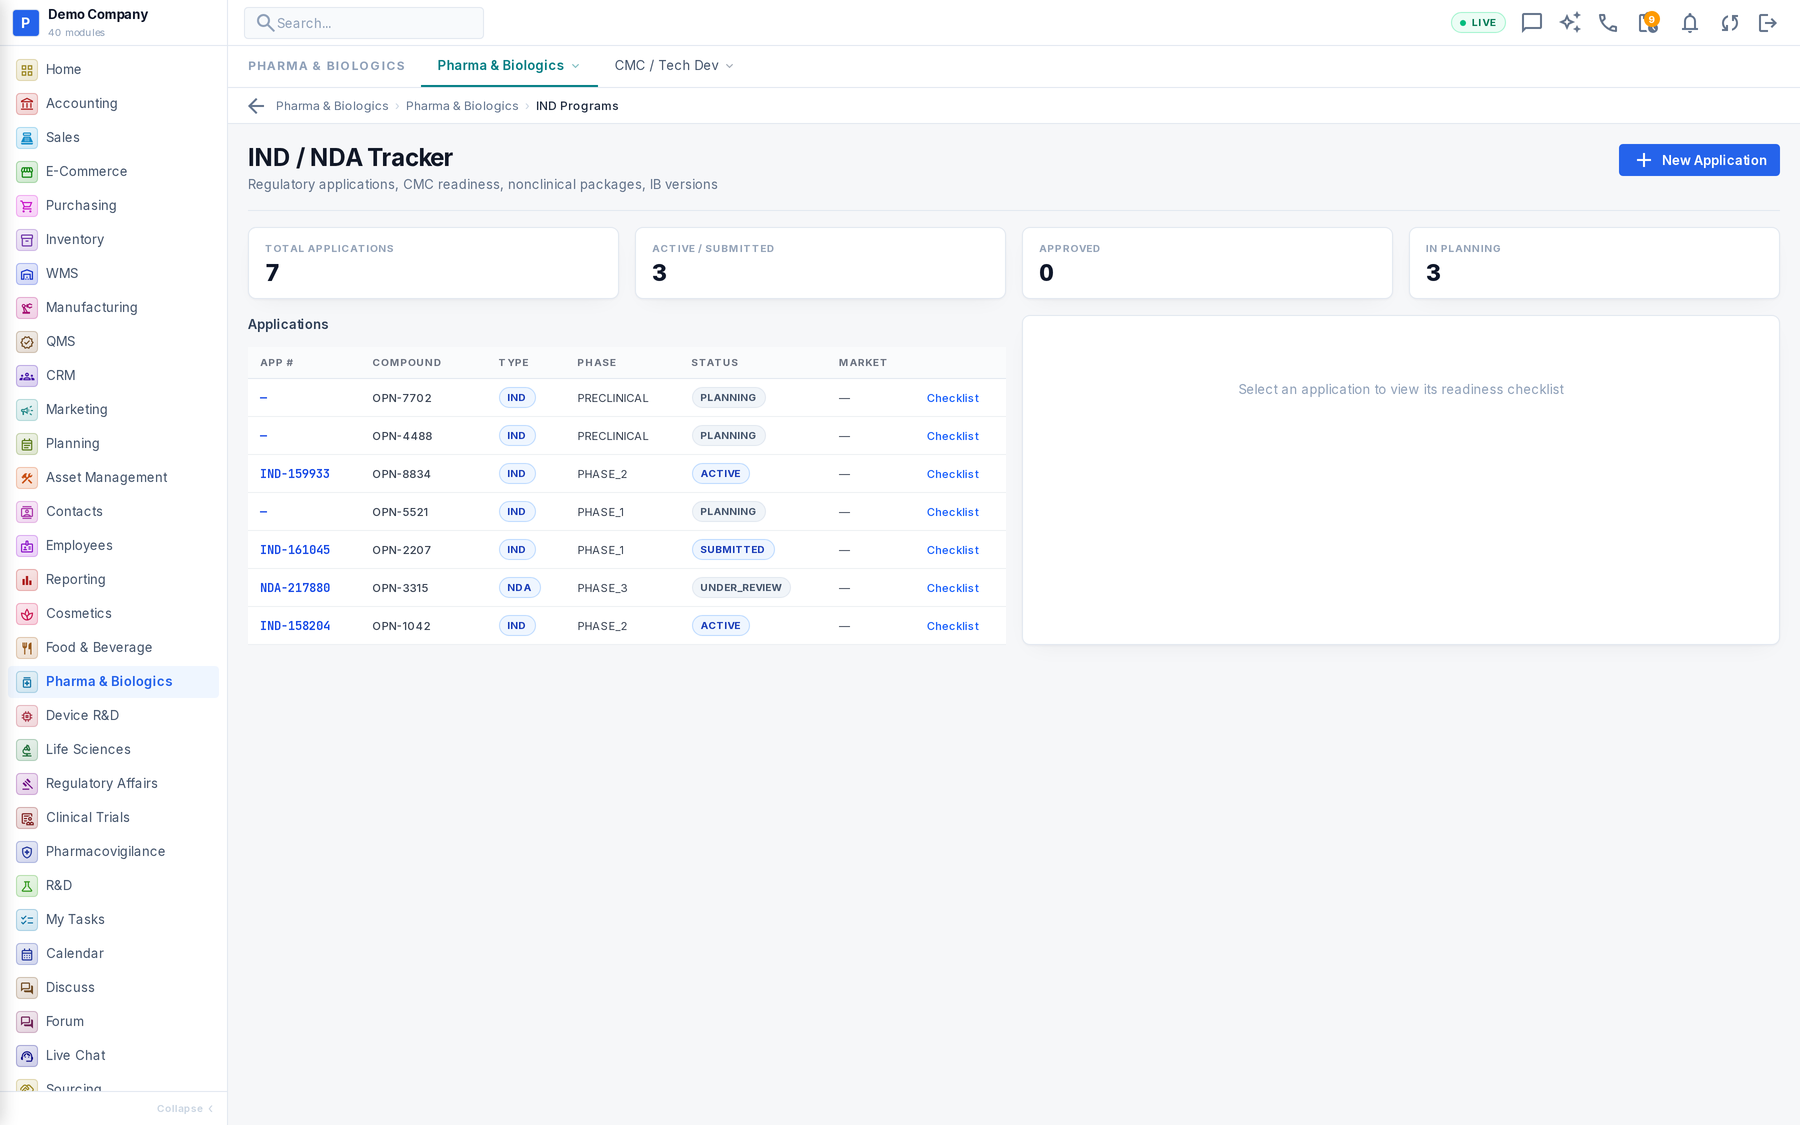Open Checklist for OPN-8834

coord(952,474)
